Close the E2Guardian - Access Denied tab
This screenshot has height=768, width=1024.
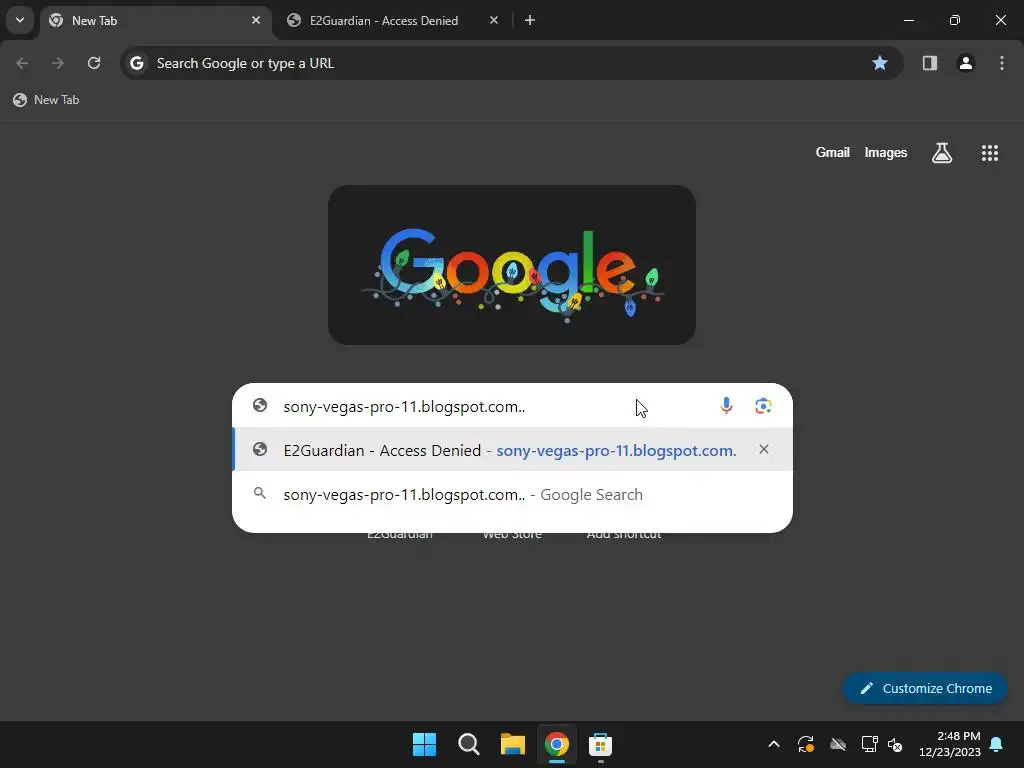tap(494, 20)
